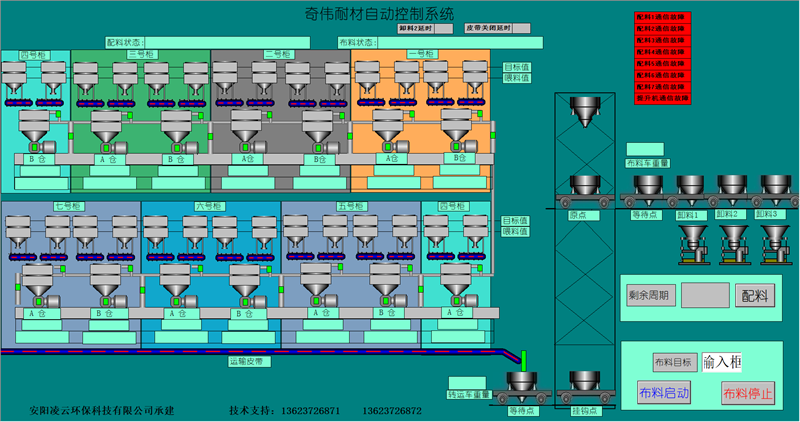Select the transfer cart under the conveyor outlet

click(x=521, y=384)
